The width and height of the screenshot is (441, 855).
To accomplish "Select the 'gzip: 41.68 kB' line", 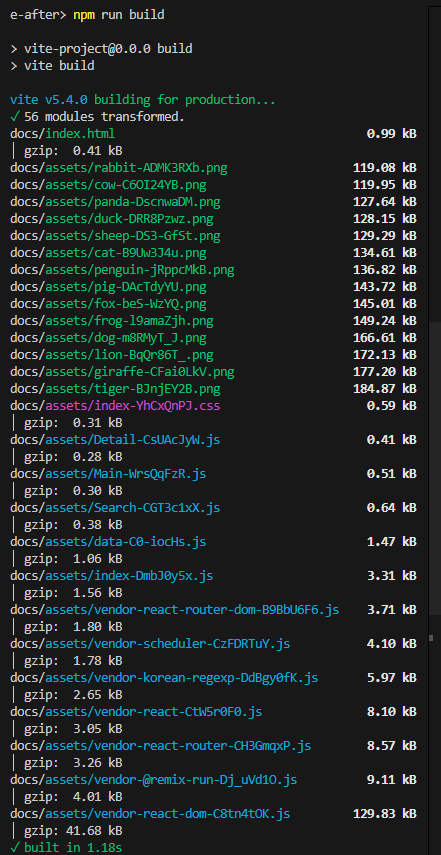I will pos(74,830).
